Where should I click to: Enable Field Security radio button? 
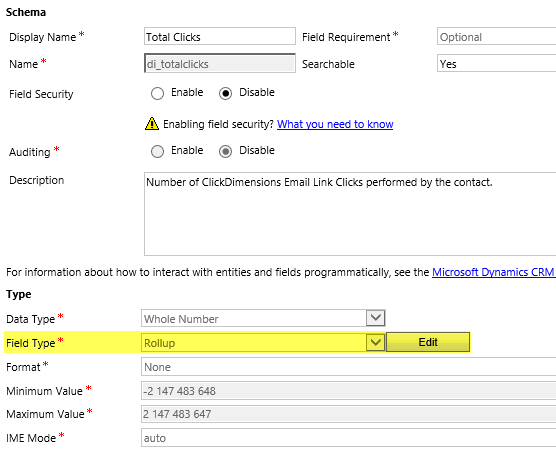(x=157, y=94)
